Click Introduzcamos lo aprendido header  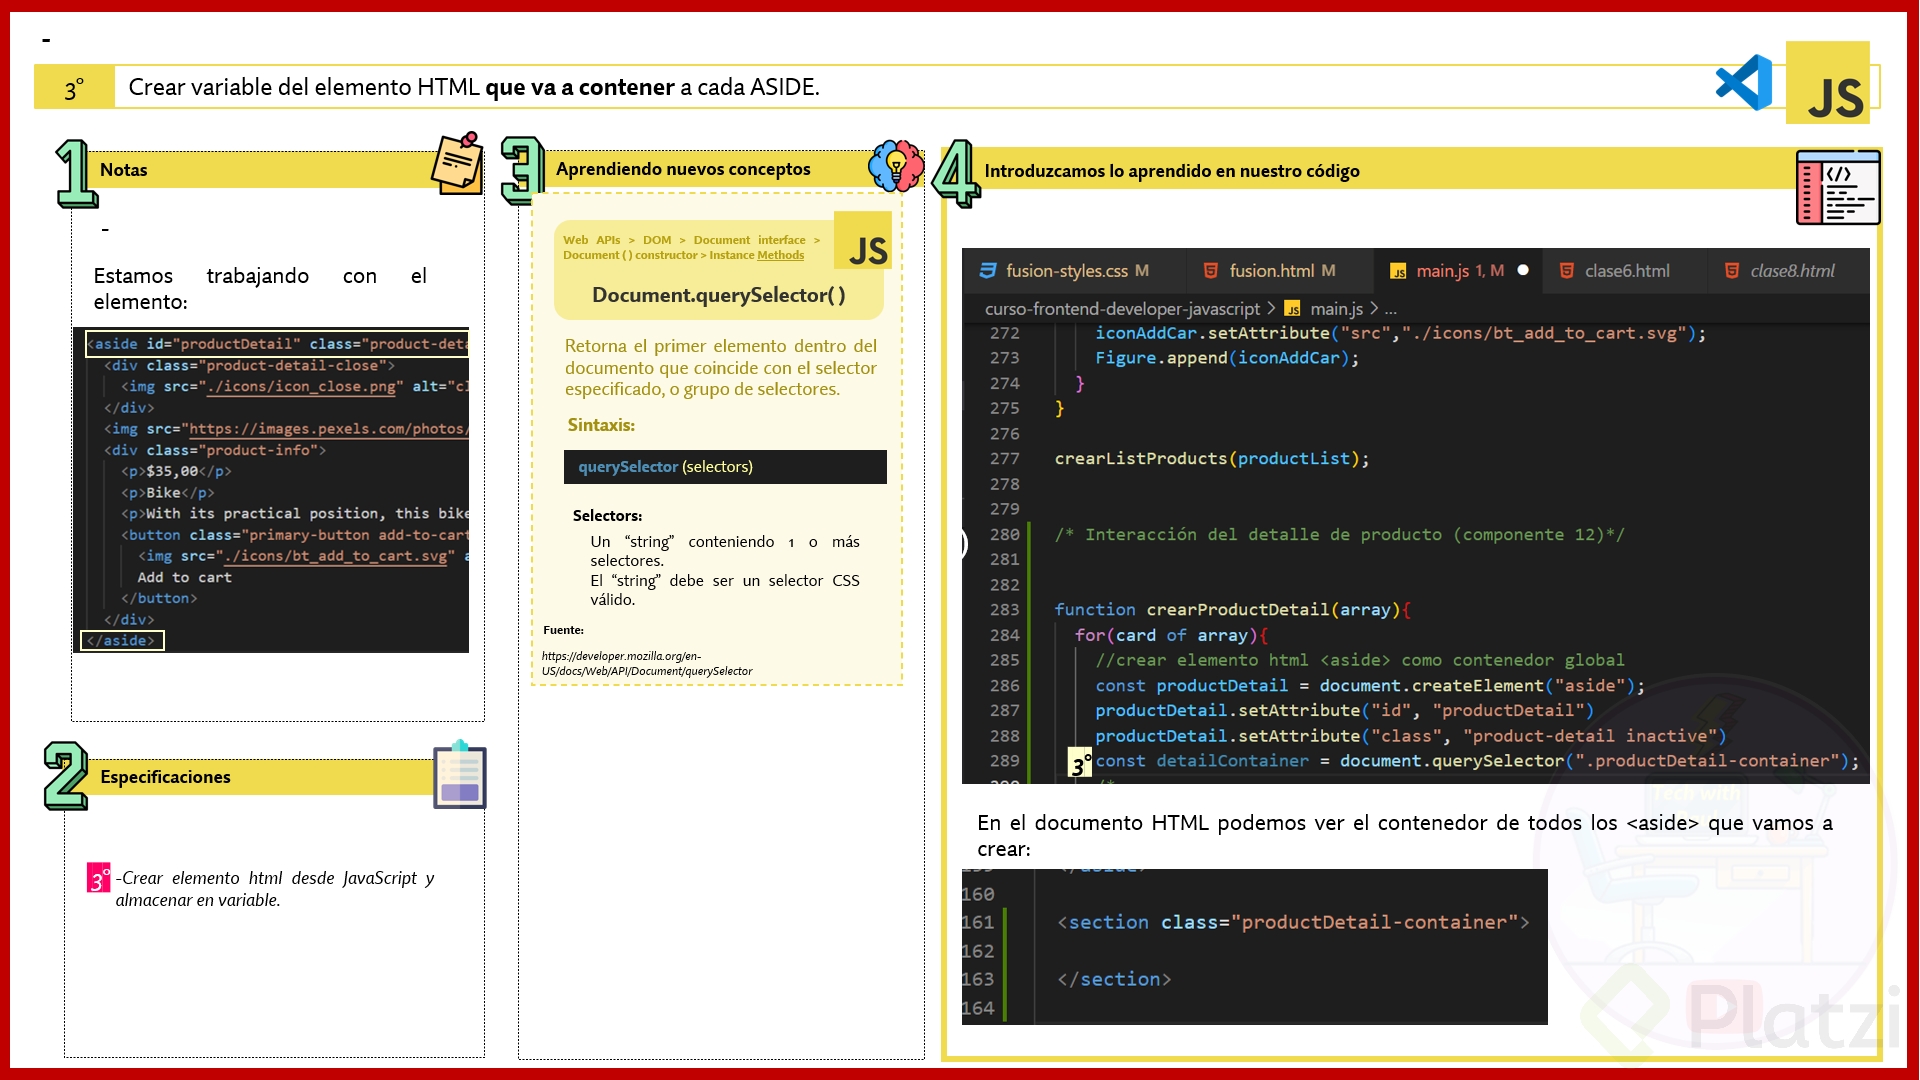point(1172,171)
